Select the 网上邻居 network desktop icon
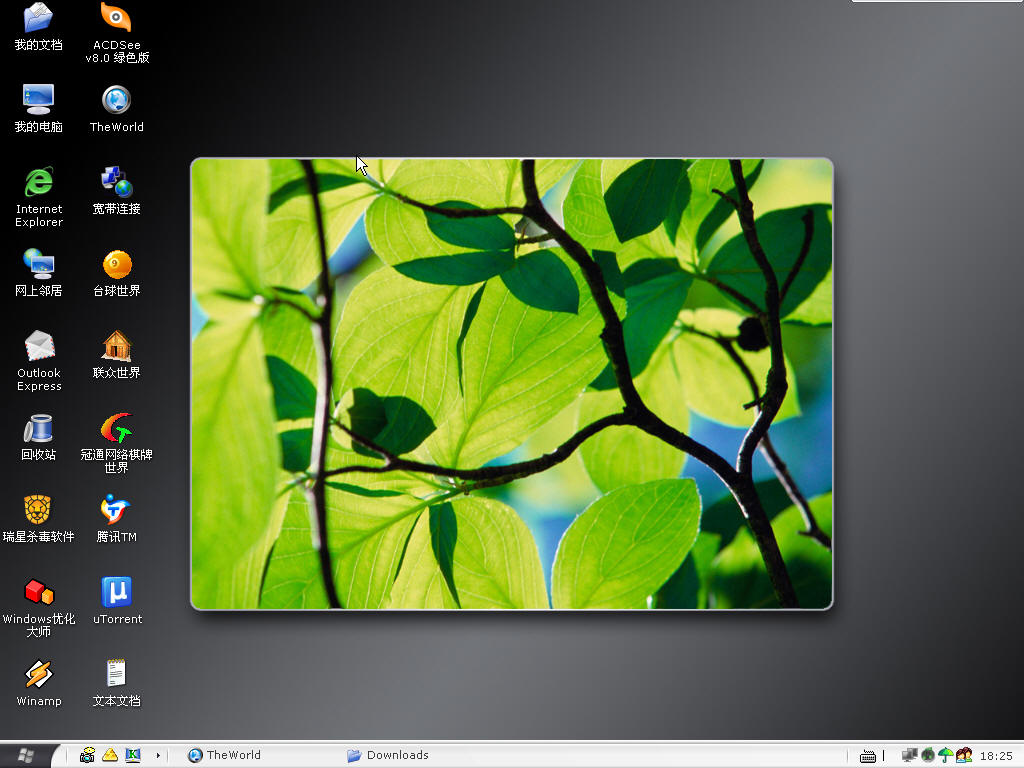The image size is (1024, 768). coord(38,272)
